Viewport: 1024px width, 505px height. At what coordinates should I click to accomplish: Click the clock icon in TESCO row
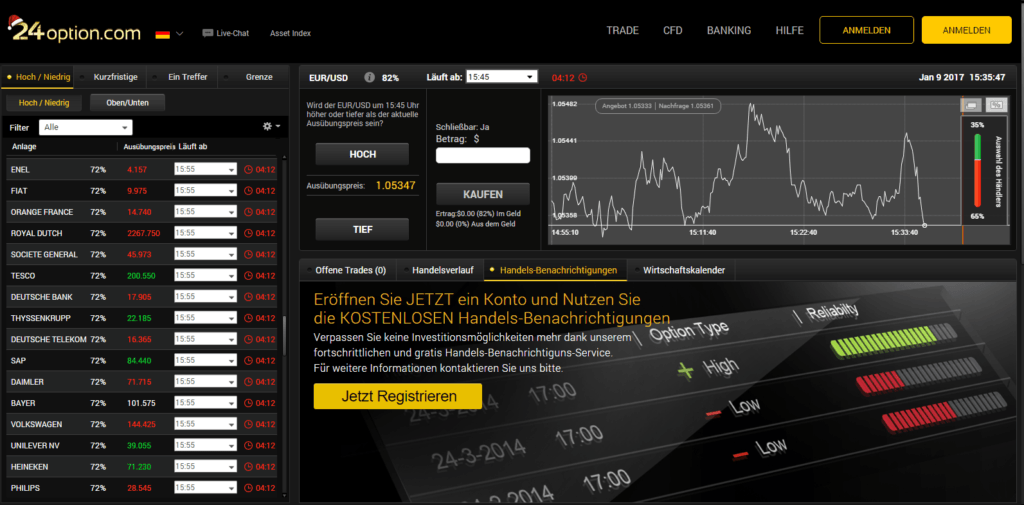248,276
